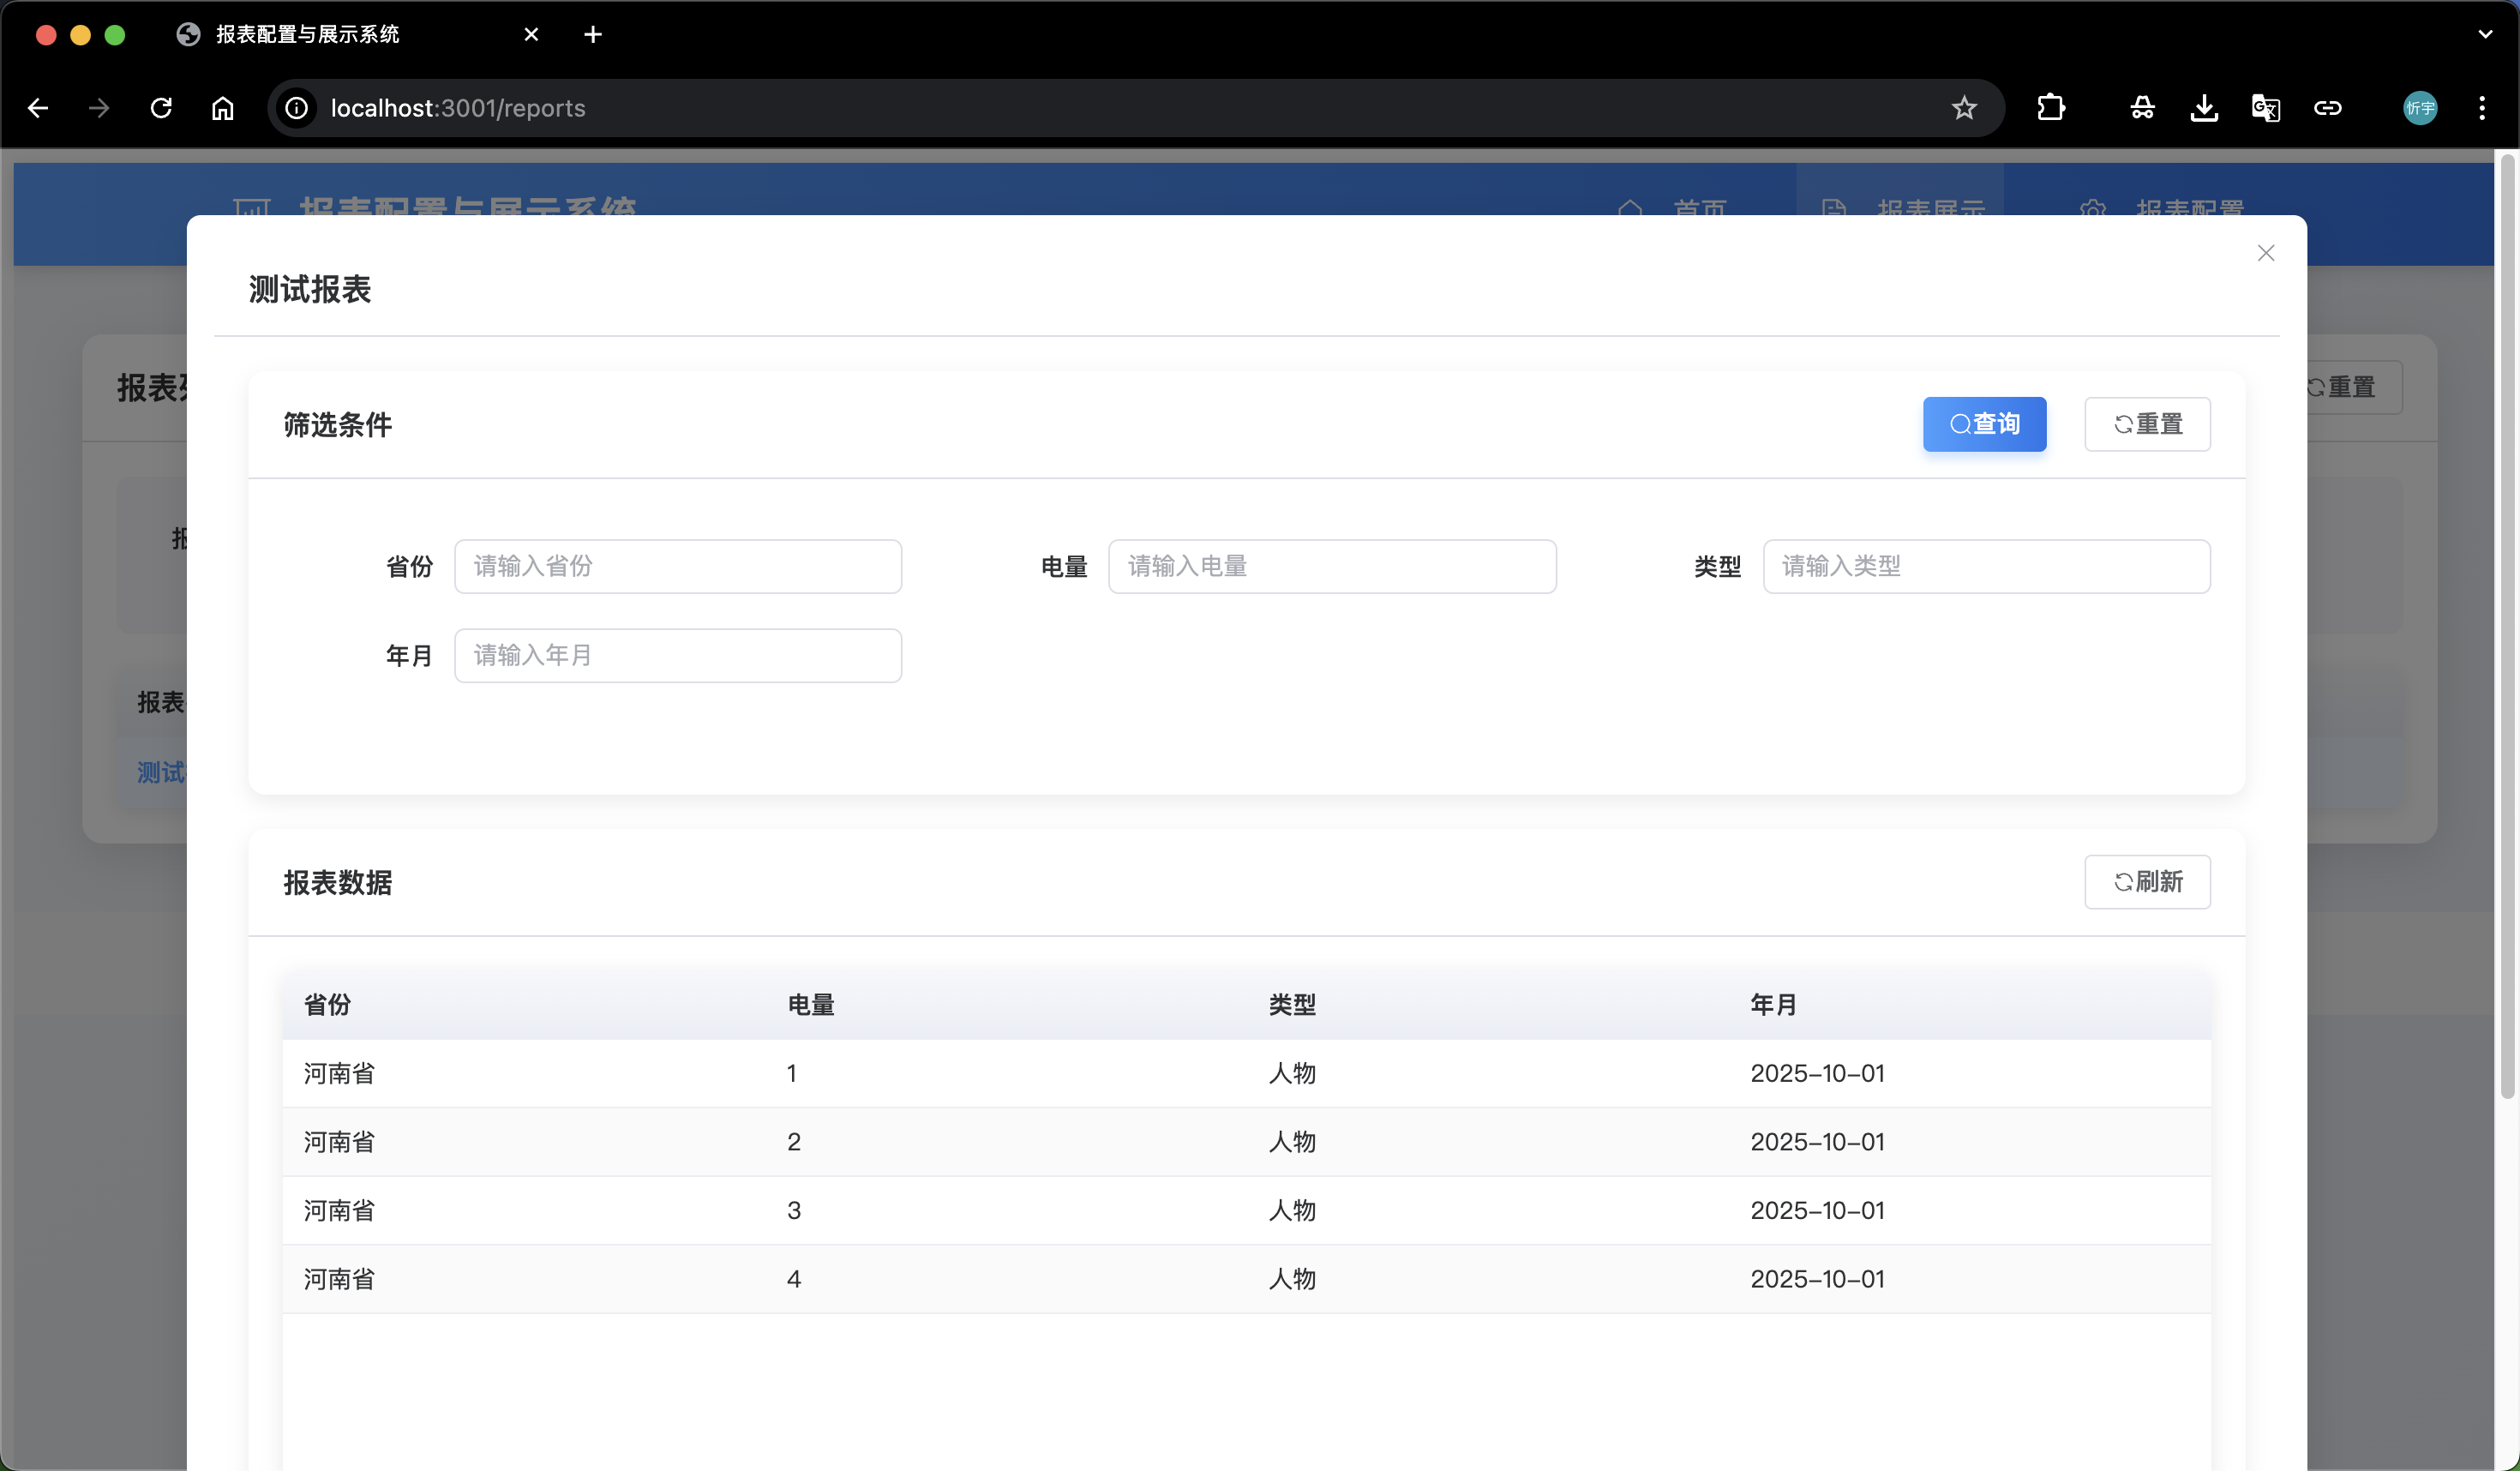Open a new browser tab
Viewport: 2520px width, 1471px height.
(x=592, y=35)
